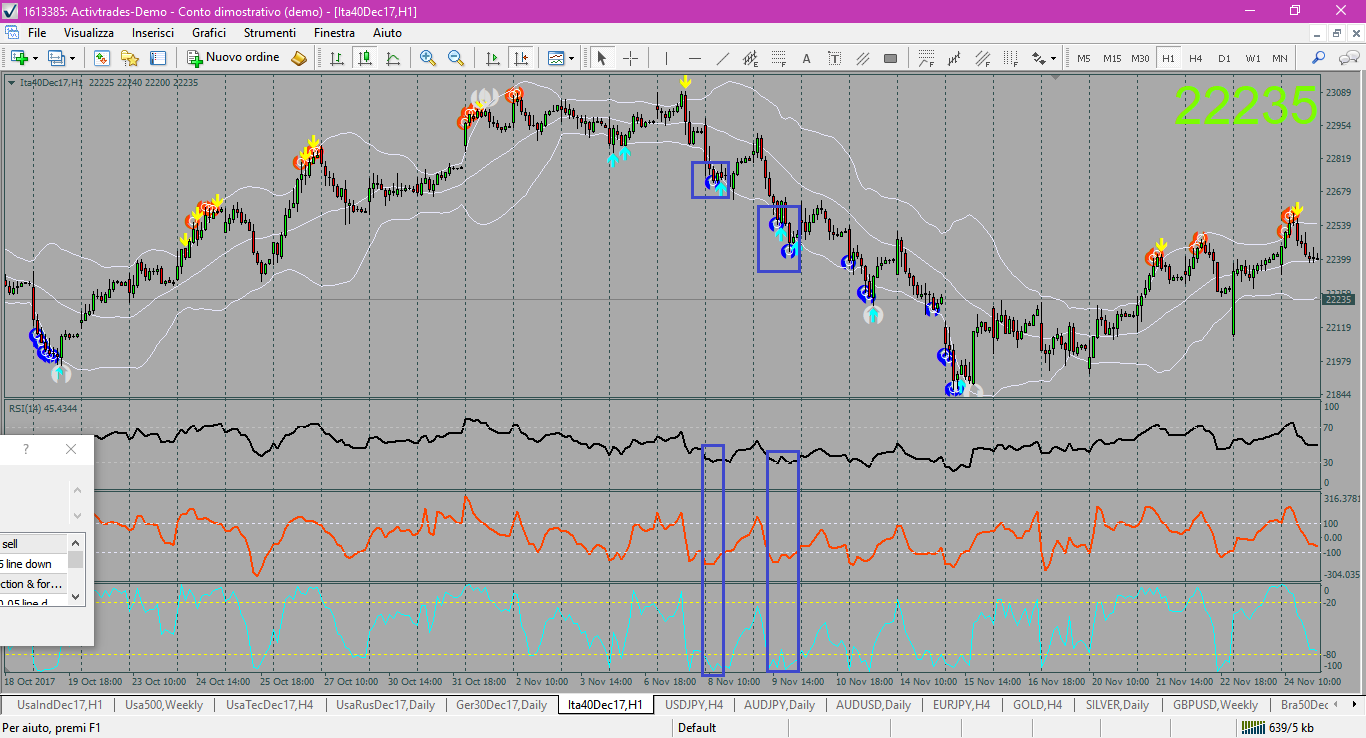The image size is (1366, 738).
Task: Open the Profiles icon
Action: (x=57, y=58)
